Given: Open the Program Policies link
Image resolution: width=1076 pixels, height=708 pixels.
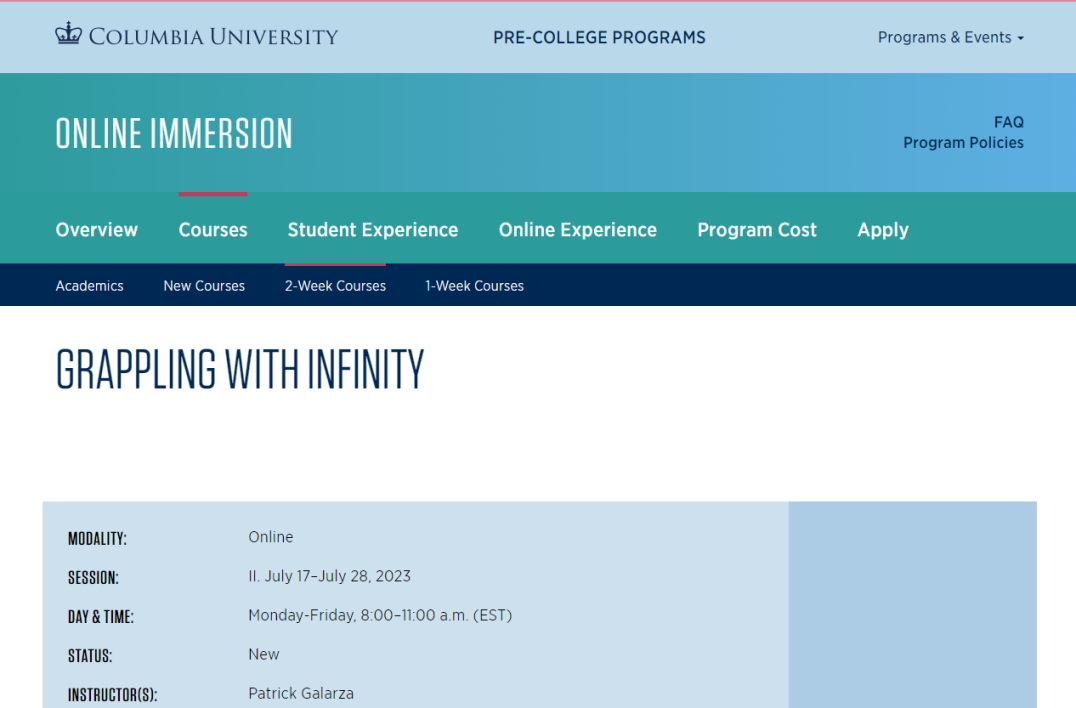Looking at the screenshot, I should coord(963,143).
